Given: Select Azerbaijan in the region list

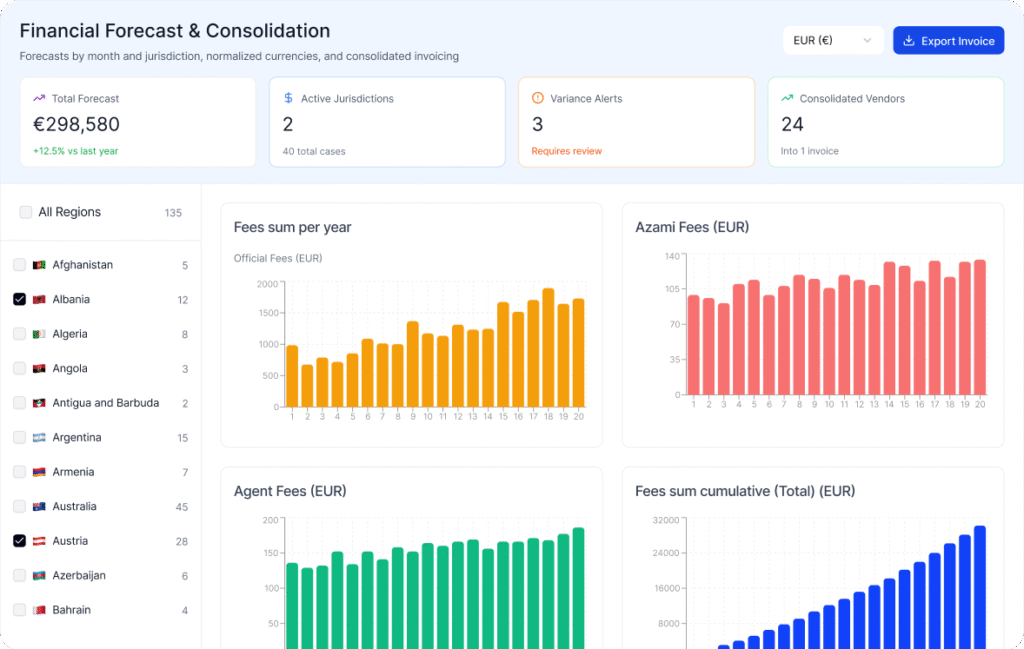Looking at the screenshot, I should coord(78,576).
